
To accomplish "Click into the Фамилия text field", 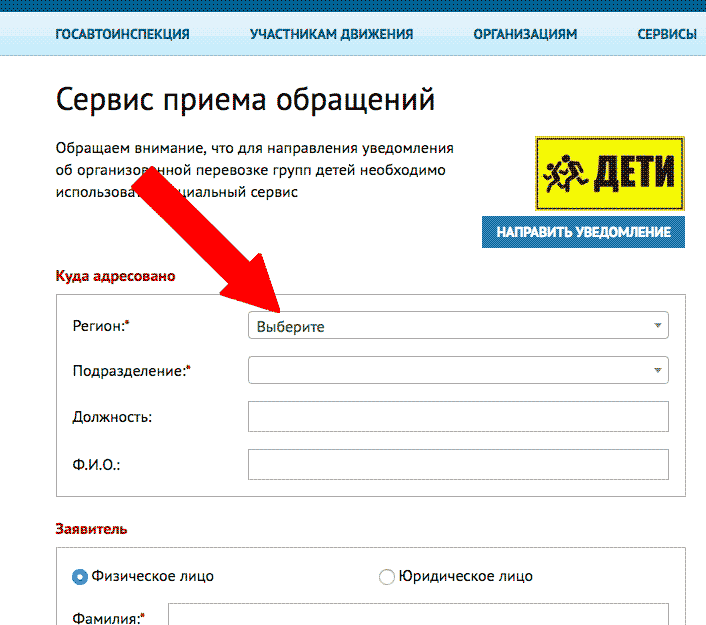I will pos(418,614).
